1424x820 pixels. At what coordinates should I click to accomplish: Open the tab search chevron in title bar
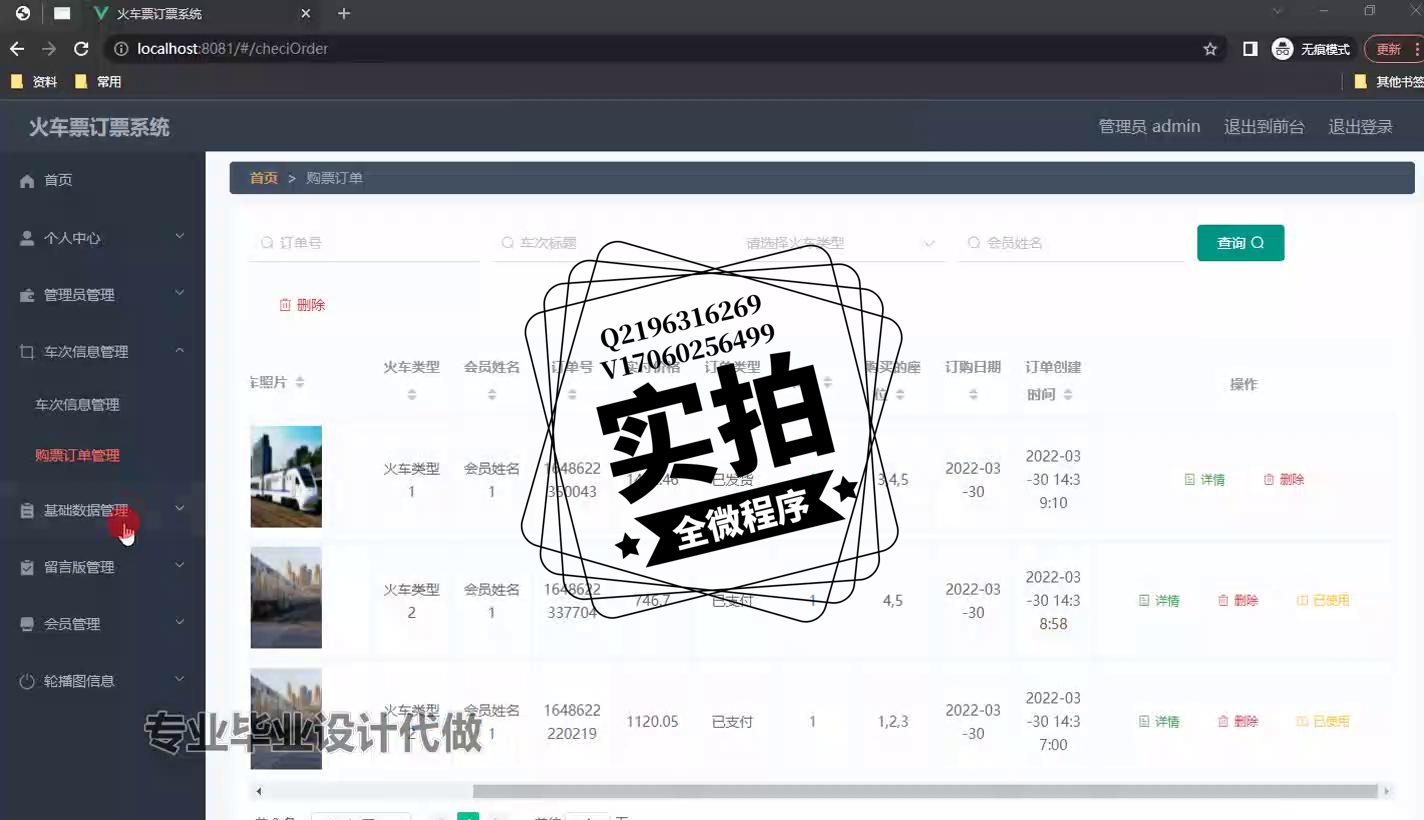(1277, 11)
